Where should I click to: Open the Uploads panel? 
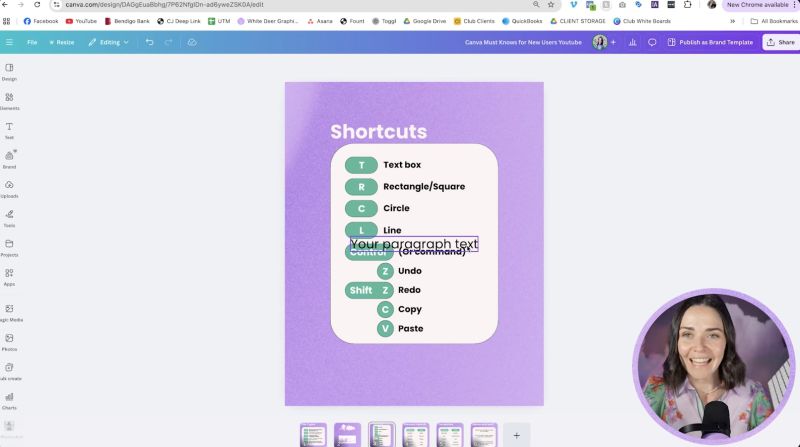(x=9, y=189)
